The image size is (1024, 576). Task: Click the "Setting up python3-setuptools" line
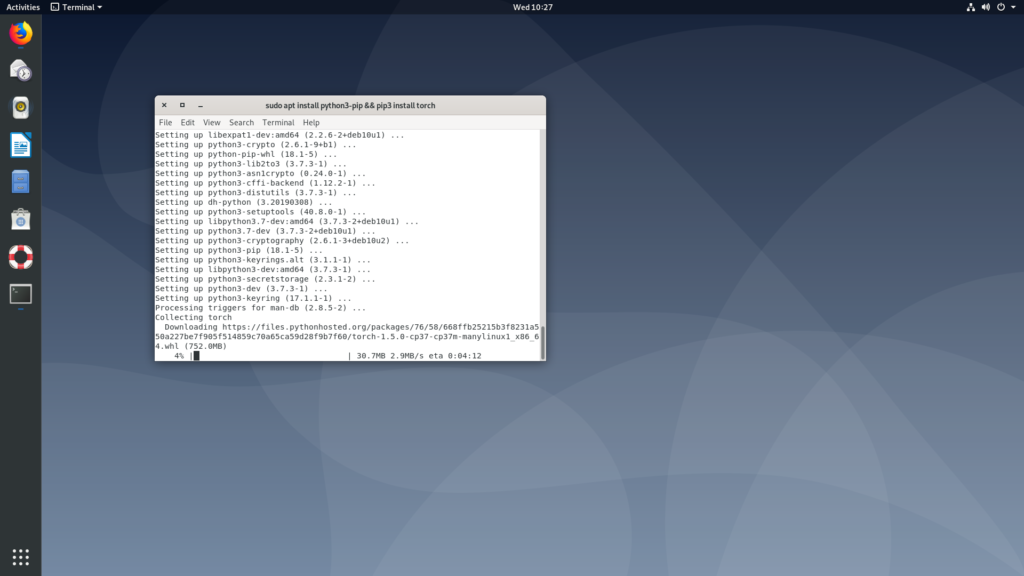click(261, 212)
